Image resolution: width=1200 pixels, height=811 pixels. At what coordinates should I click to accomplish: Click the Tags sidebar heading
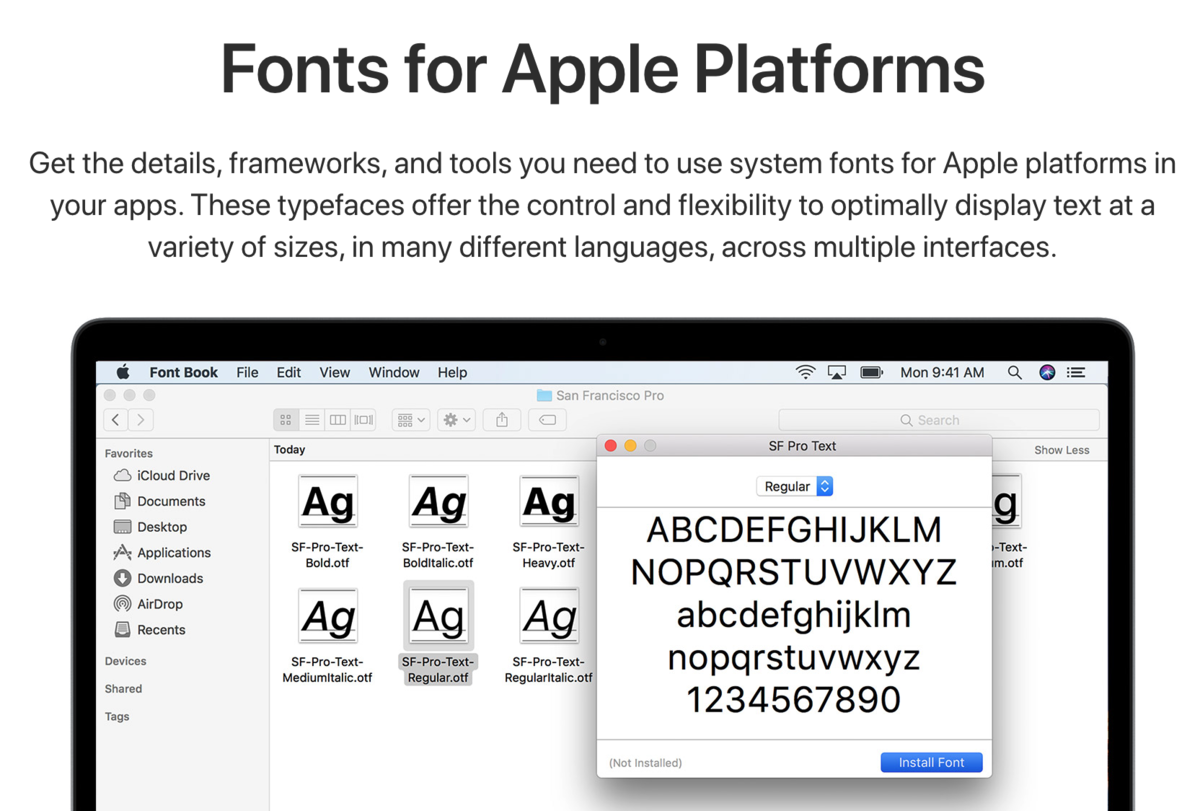pos(117,717)
